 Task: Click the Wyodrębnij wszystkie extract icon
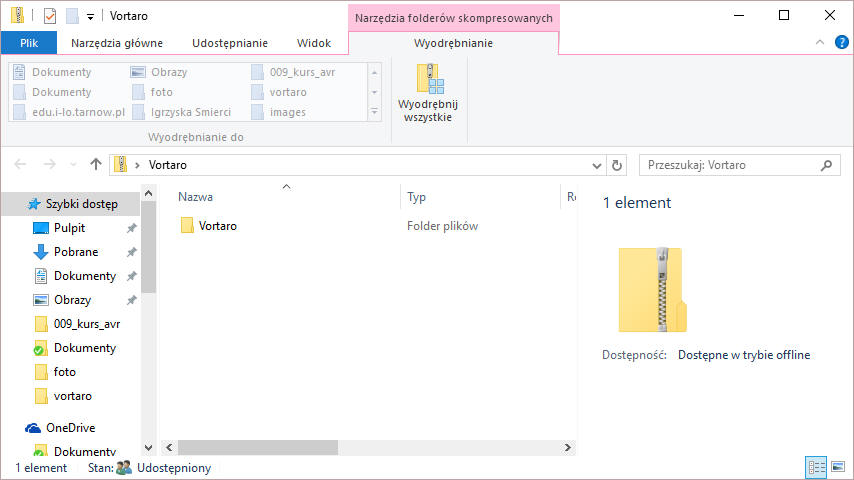(x=429, y=80)
